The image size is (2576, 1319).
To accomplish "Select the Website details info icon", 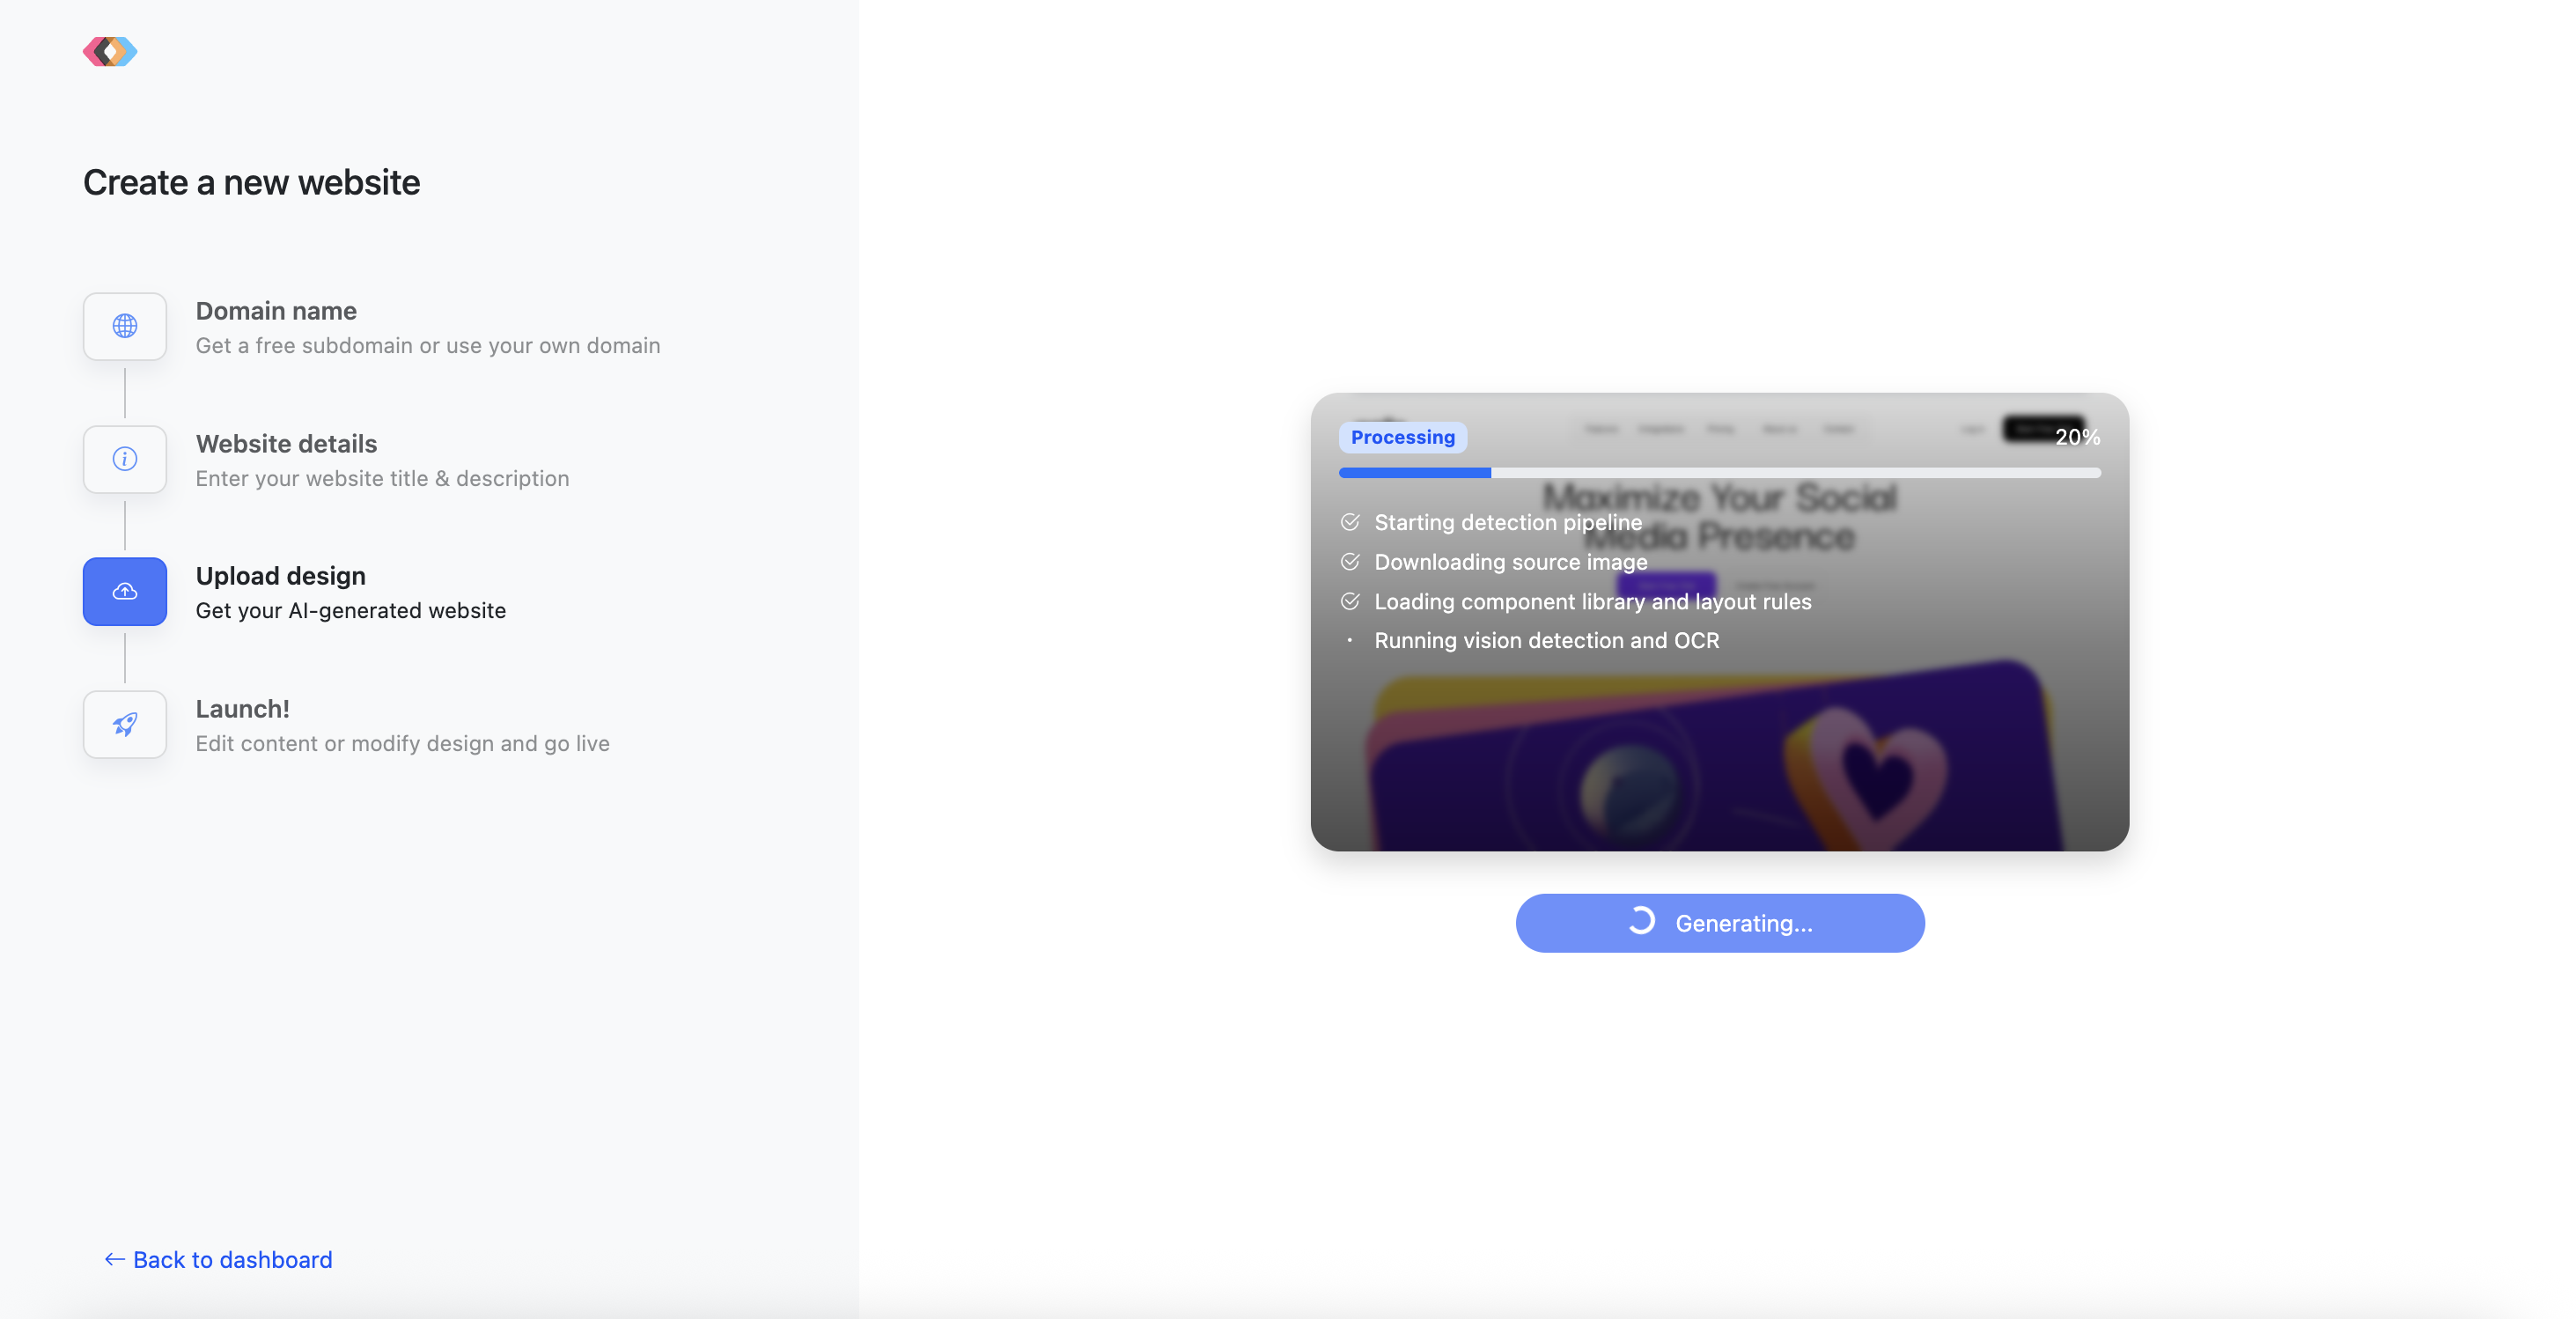I will pyautogui.click(x=125, y=459).
